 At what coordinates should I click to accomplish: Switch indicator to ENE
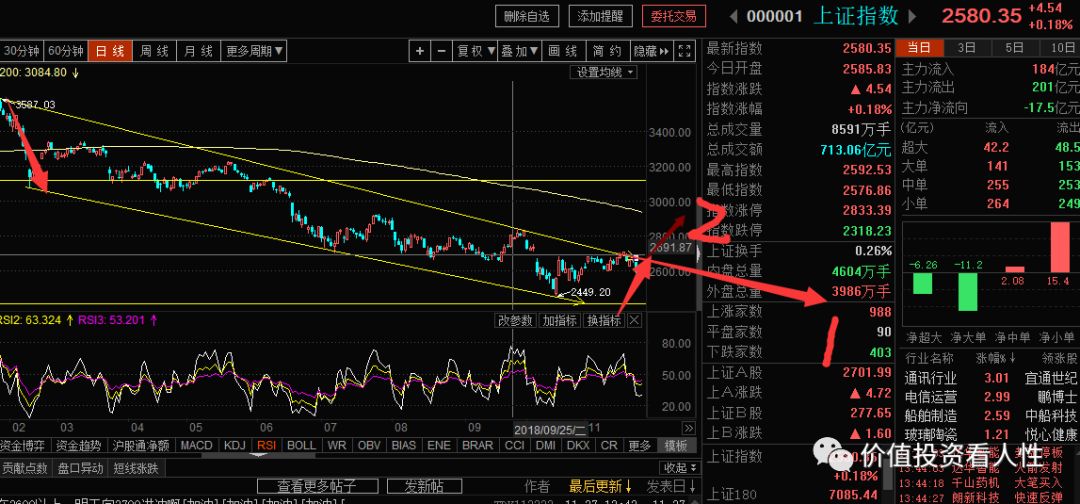coord(439,445)
